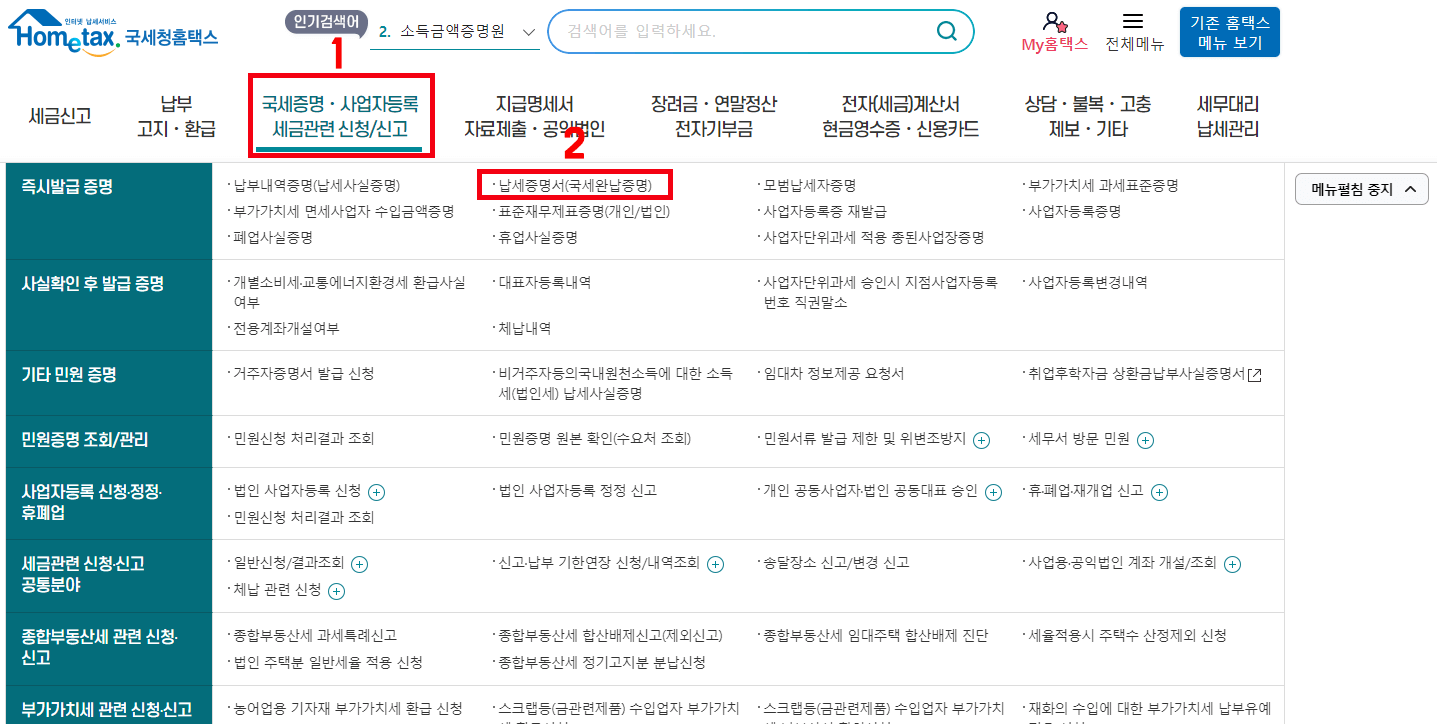
Task: Select 사실확인 후 발급 증명 category header
Action: 92,283
